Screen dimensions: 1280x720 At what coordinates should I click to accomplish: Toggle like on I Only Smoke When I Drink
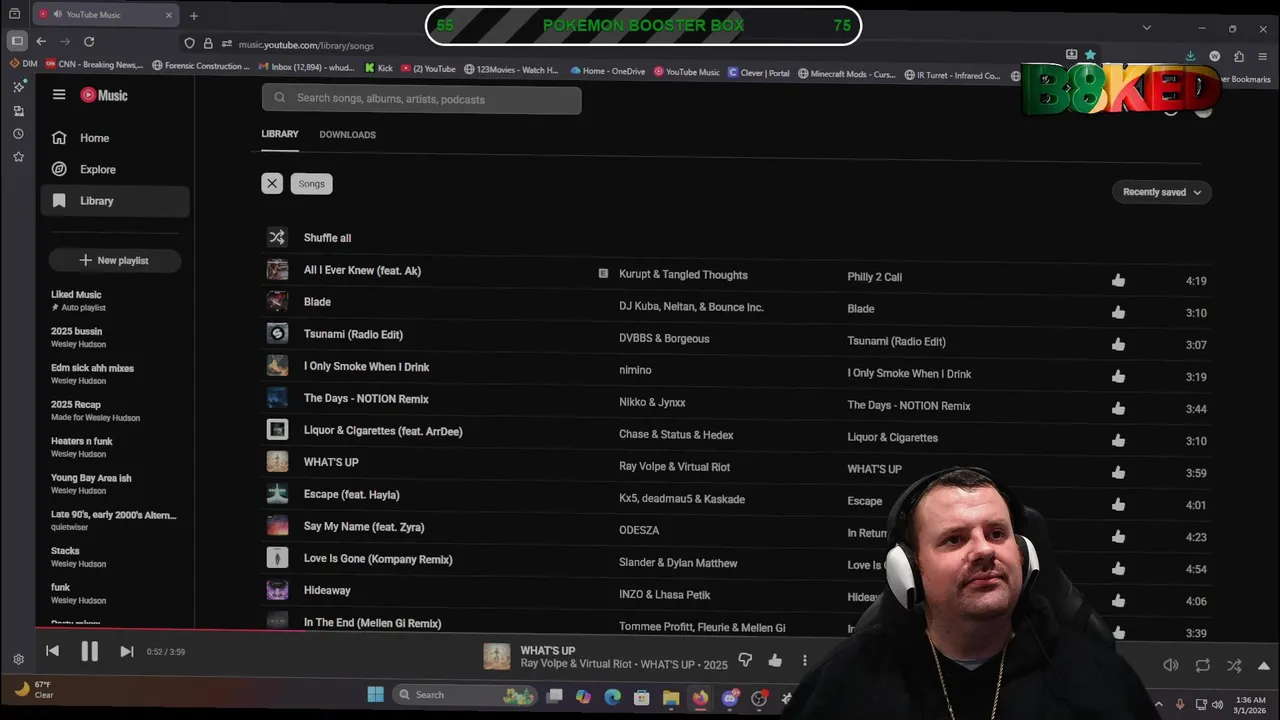(x=1118, y=377)
